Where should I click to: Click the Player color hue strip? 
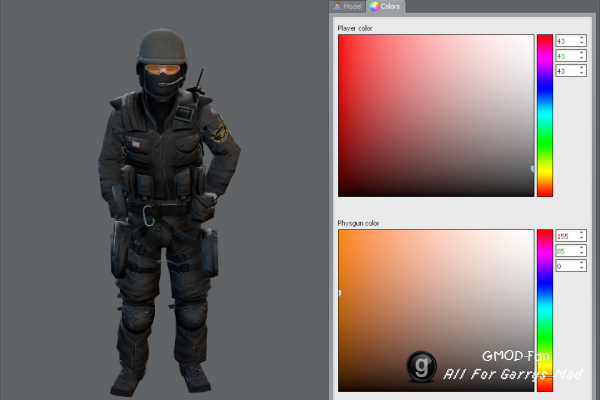pos(545,116)
